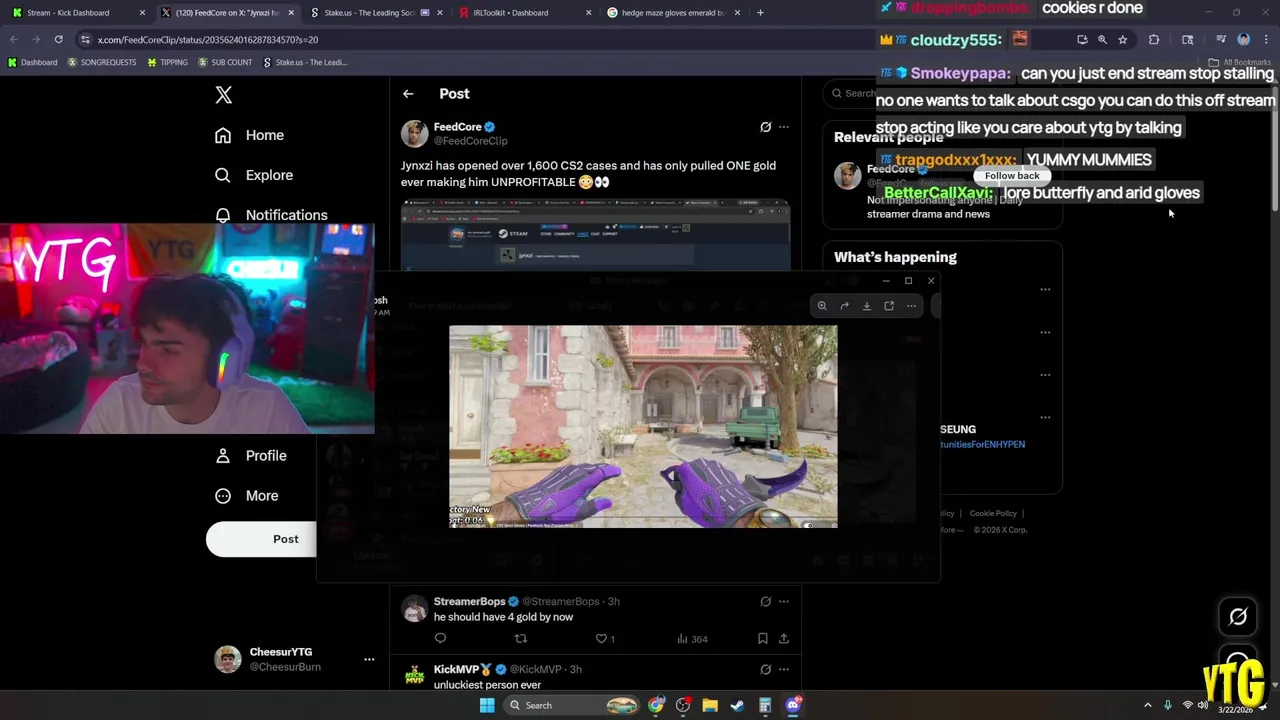
Task: Zoom image in media viewer toolbar
Action: pos(822,306)
